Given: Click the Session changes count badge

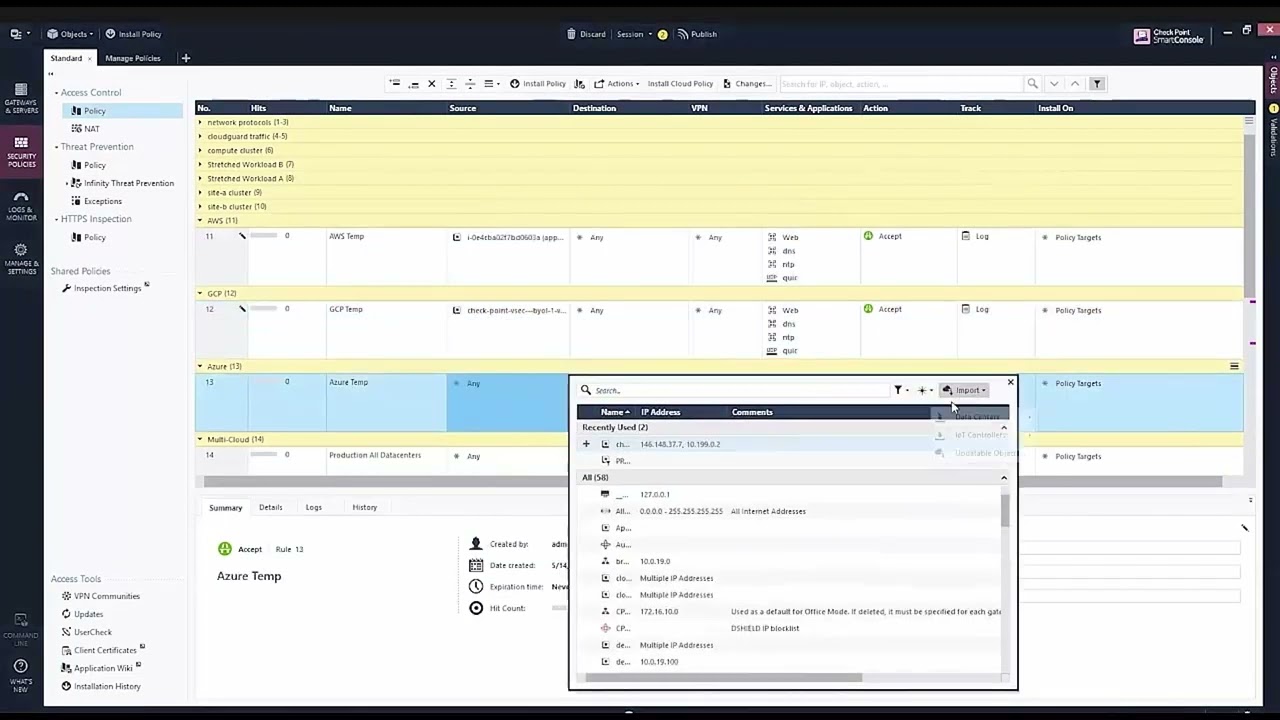Looking at the screenshot, I should [x=662, y=34].
